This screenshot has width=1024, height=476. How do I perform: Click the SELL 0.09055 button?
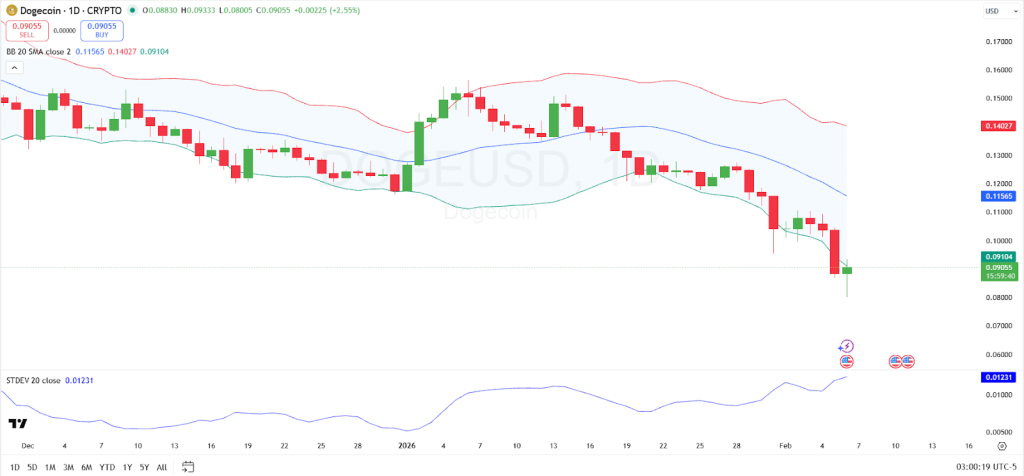(x=27, y=30)
